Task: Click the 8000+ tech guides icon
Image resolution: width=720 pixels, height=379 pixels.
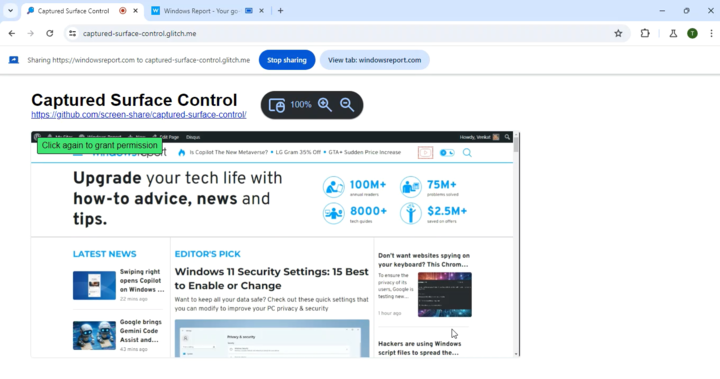Action: 333,214
